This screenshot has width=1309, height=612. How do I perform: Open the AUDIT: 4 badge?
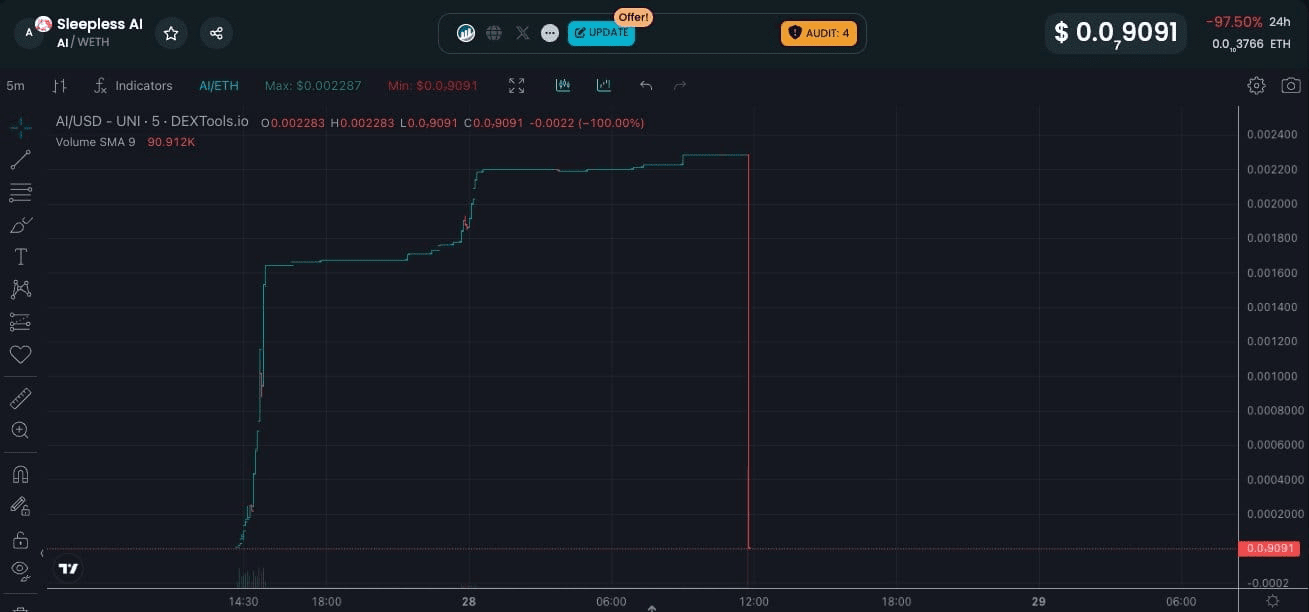tap(819, 33)
